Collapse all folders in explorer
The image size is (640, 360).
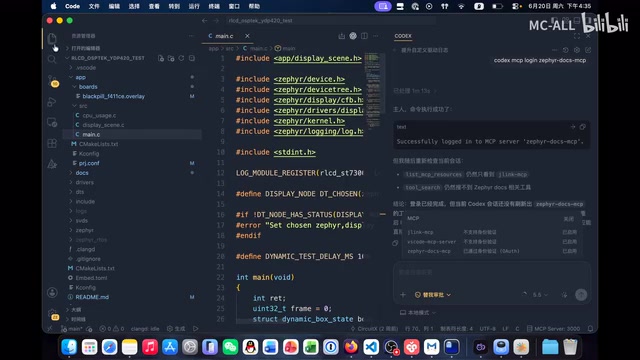point(191,58)
